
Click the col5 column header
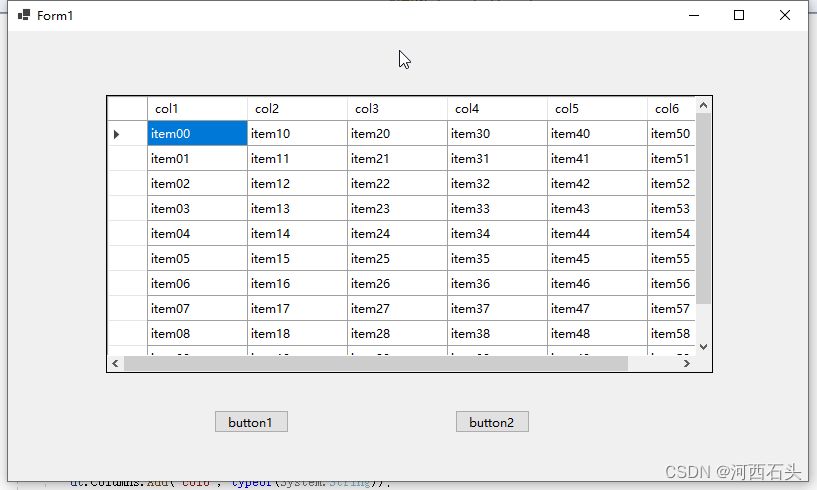point(598,108)
